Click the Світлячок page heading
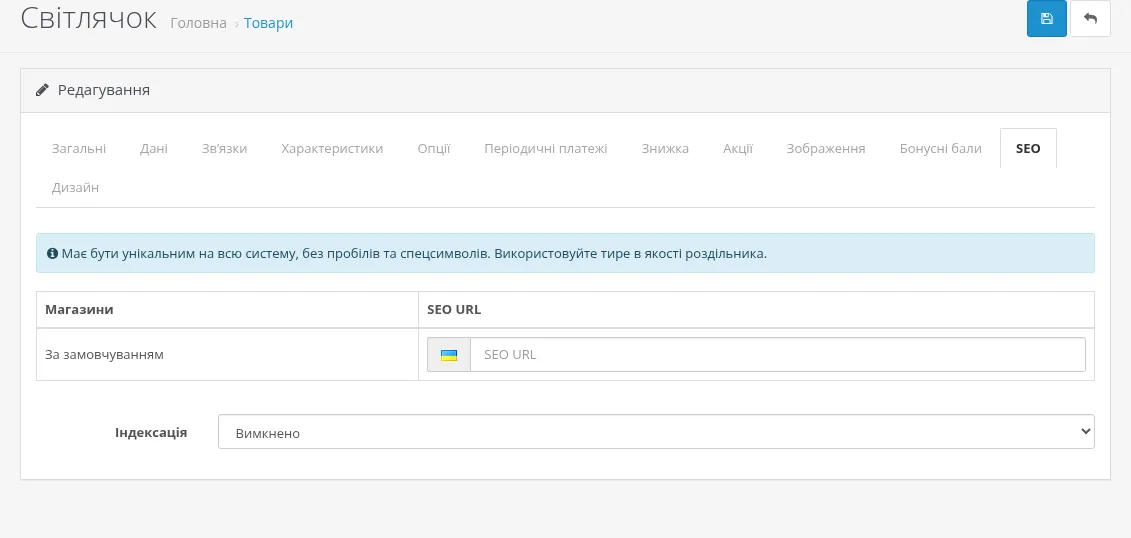Screen dimensions: 1131x538 88,19
